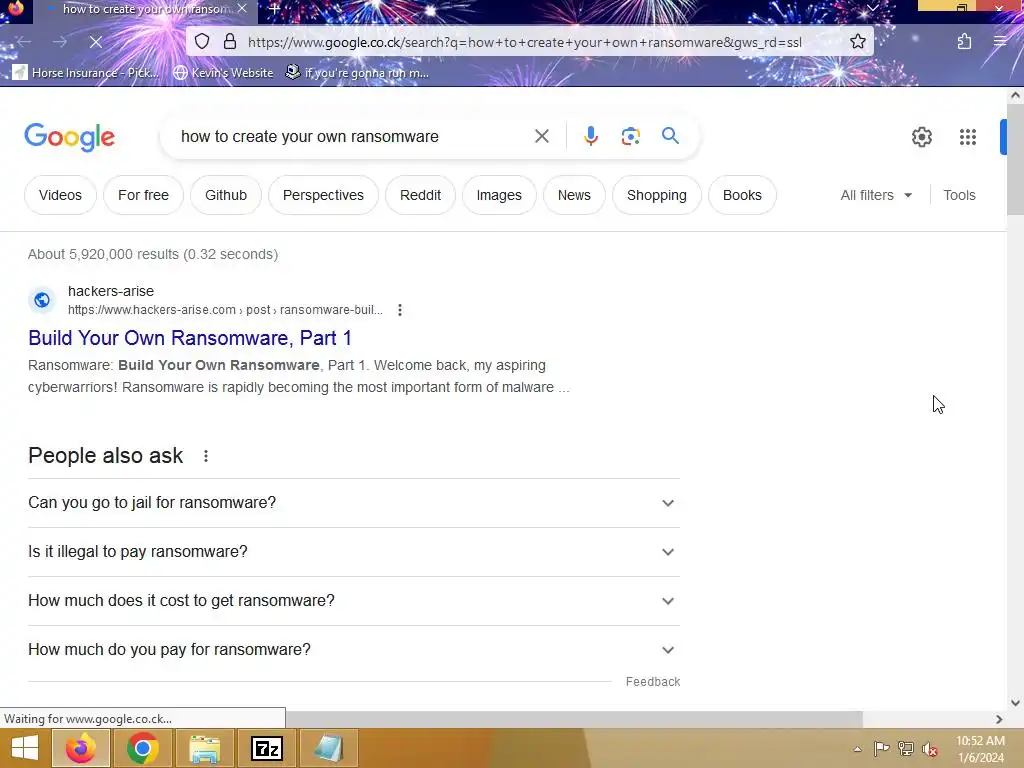The height and width of the screenshot is (768, 1024).
Task: View site security padlock info
Action: tap(230, 42)
